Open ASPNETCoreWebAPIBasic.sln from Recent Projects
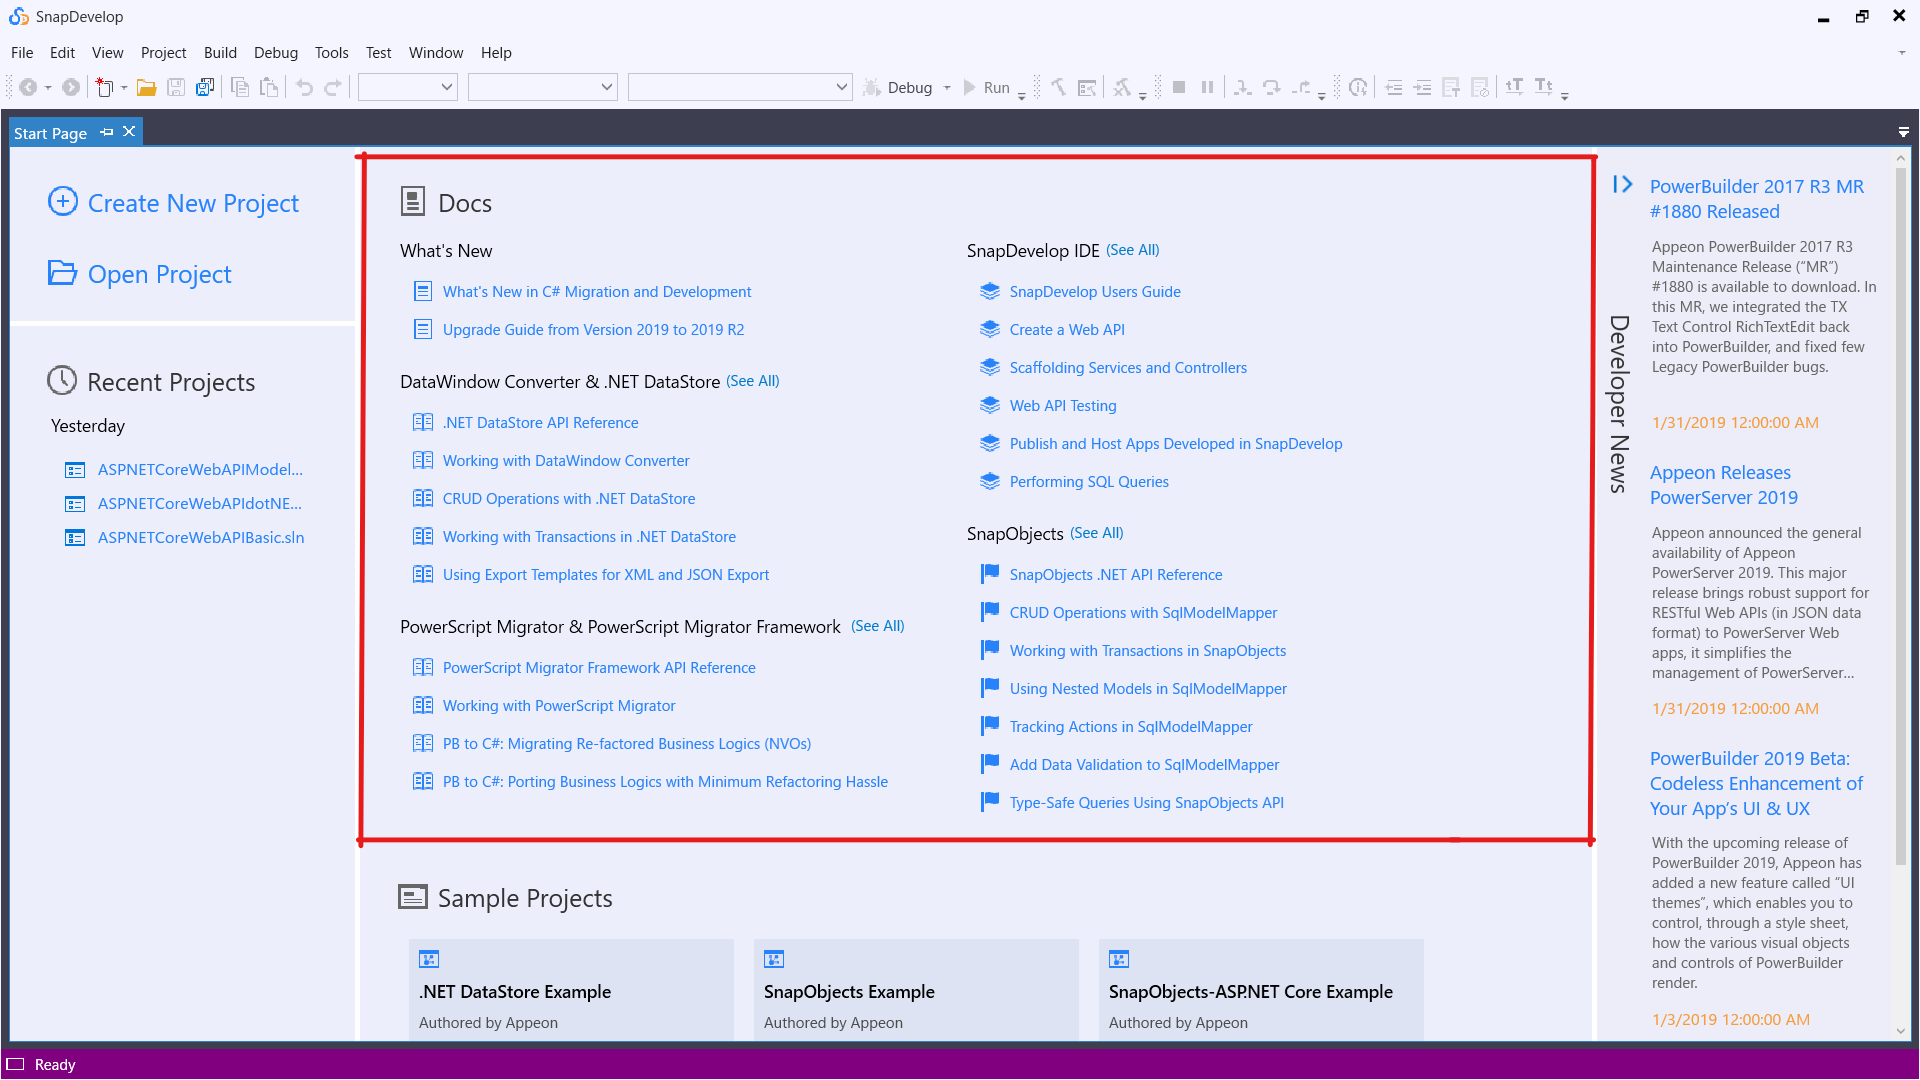This screenshot has height=1080, width=1920. (200, 537)
